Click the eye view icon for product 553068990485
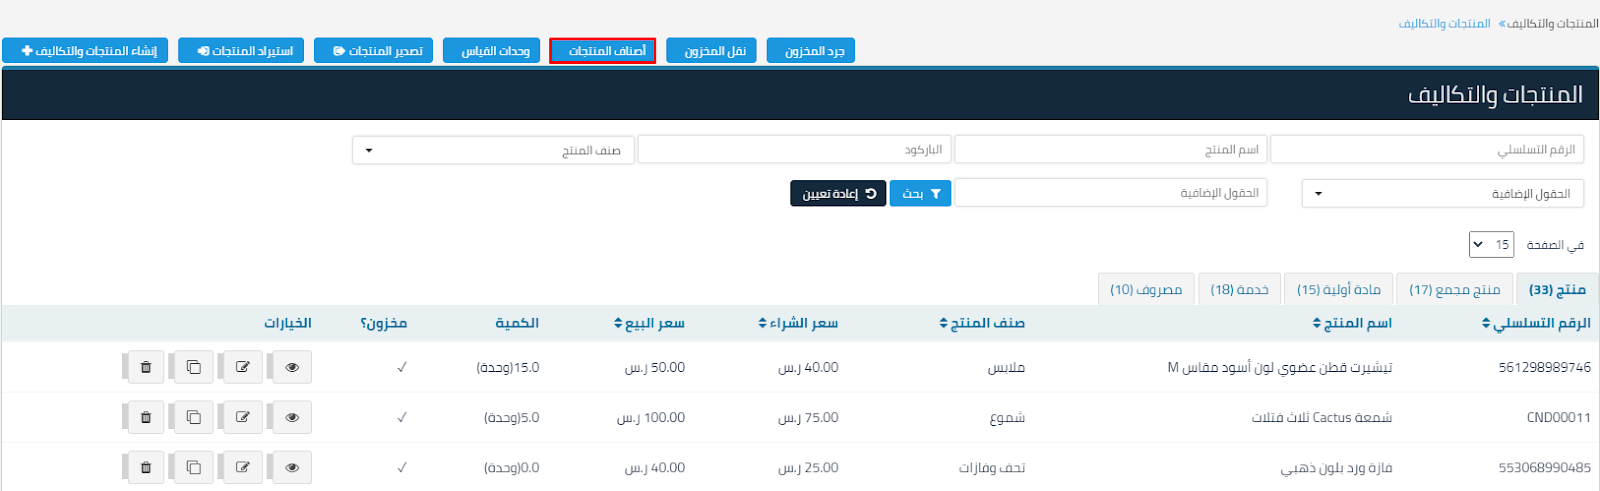Viewport: 1600px width, 491px height. click(292, 467)
